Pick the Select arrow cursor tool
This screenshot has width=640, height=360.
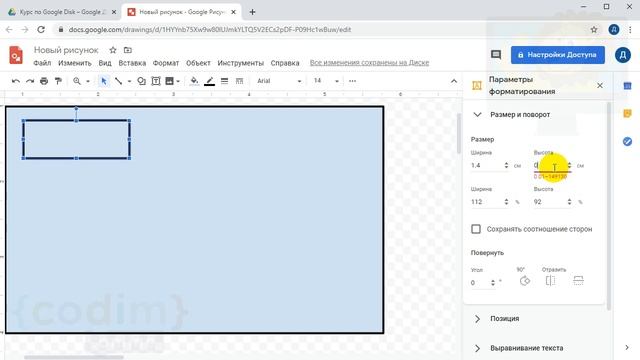[x=104, y=81]
